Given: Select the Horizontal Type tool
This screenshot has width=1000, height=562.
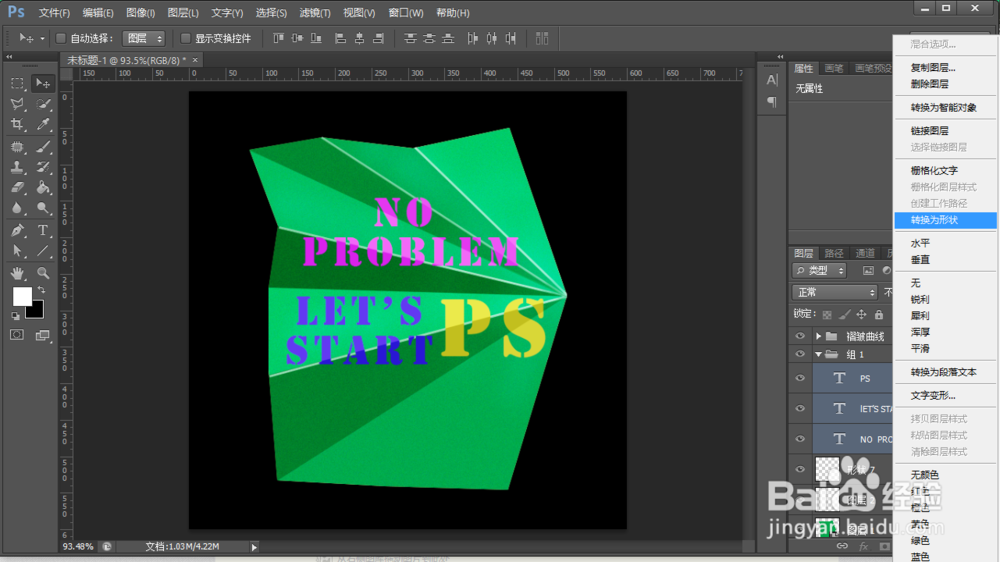Looking at the screenshot, I should coord(43,230).
